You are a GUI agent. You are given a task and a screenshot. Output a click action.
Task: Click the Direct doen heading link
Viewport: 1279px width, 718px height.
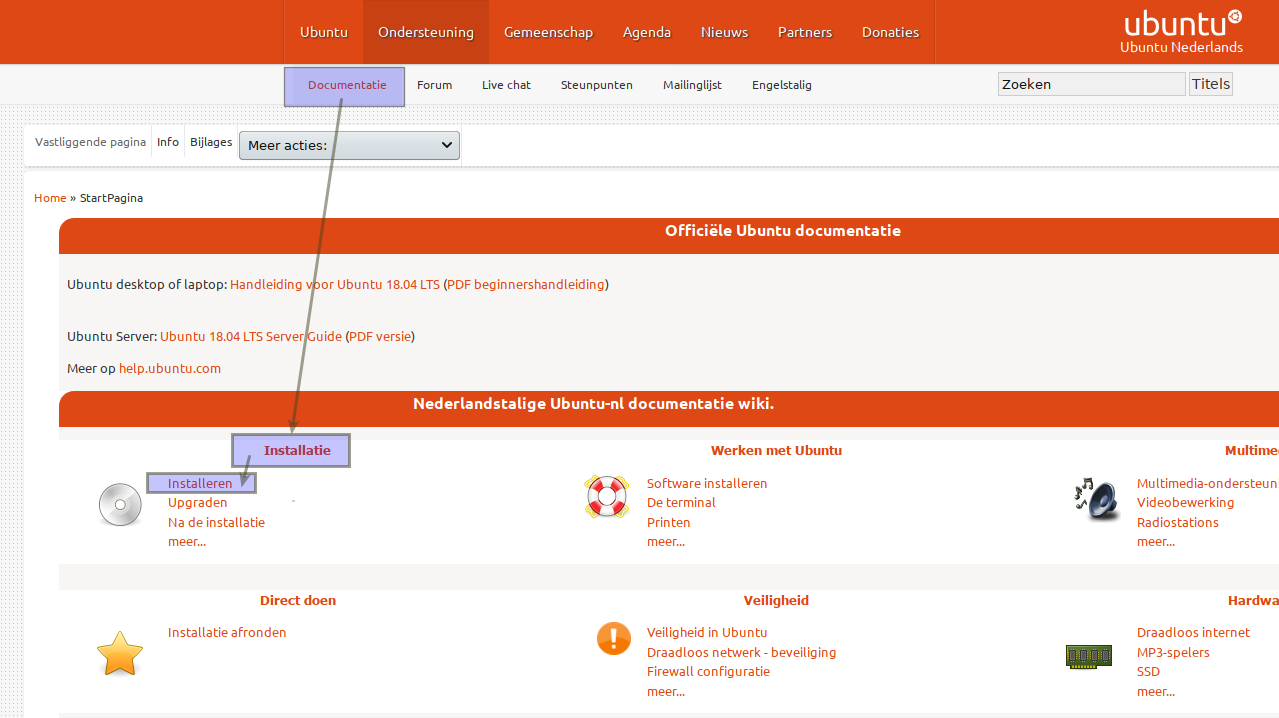tap(298, 601)
